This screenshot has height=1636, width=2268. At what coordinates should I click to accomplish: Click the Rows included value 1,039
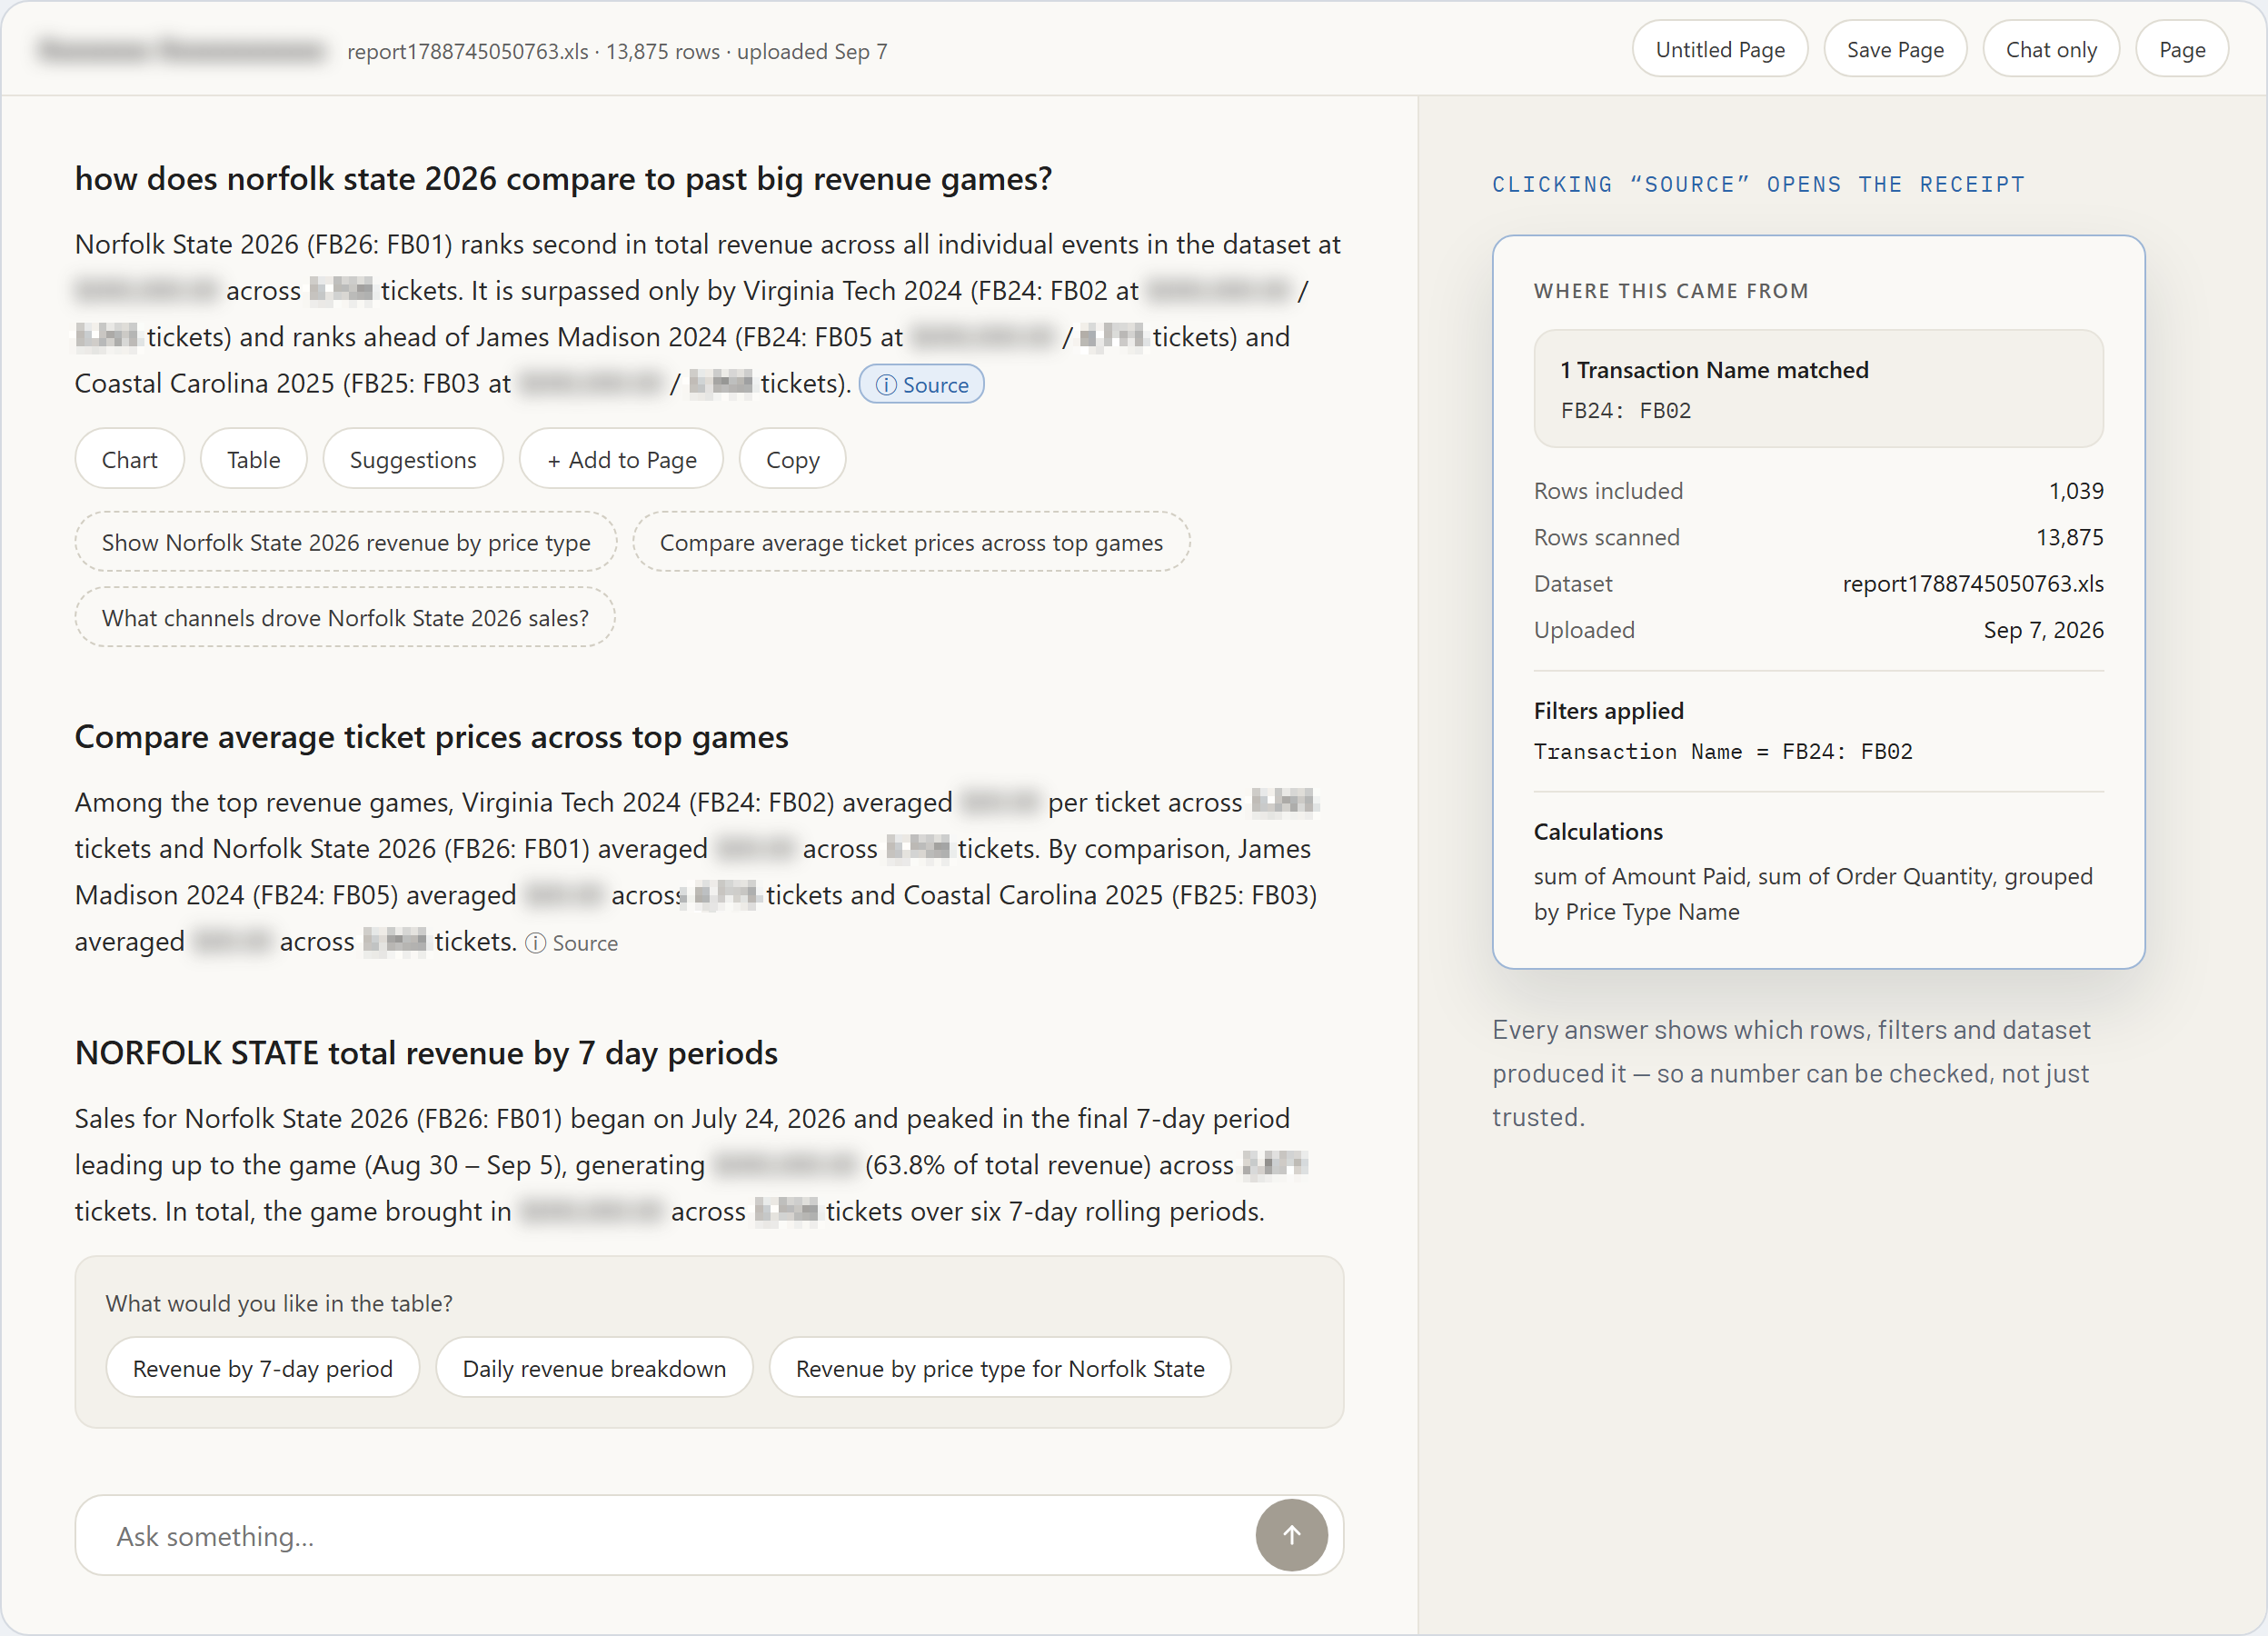(x=2076, y=491)
